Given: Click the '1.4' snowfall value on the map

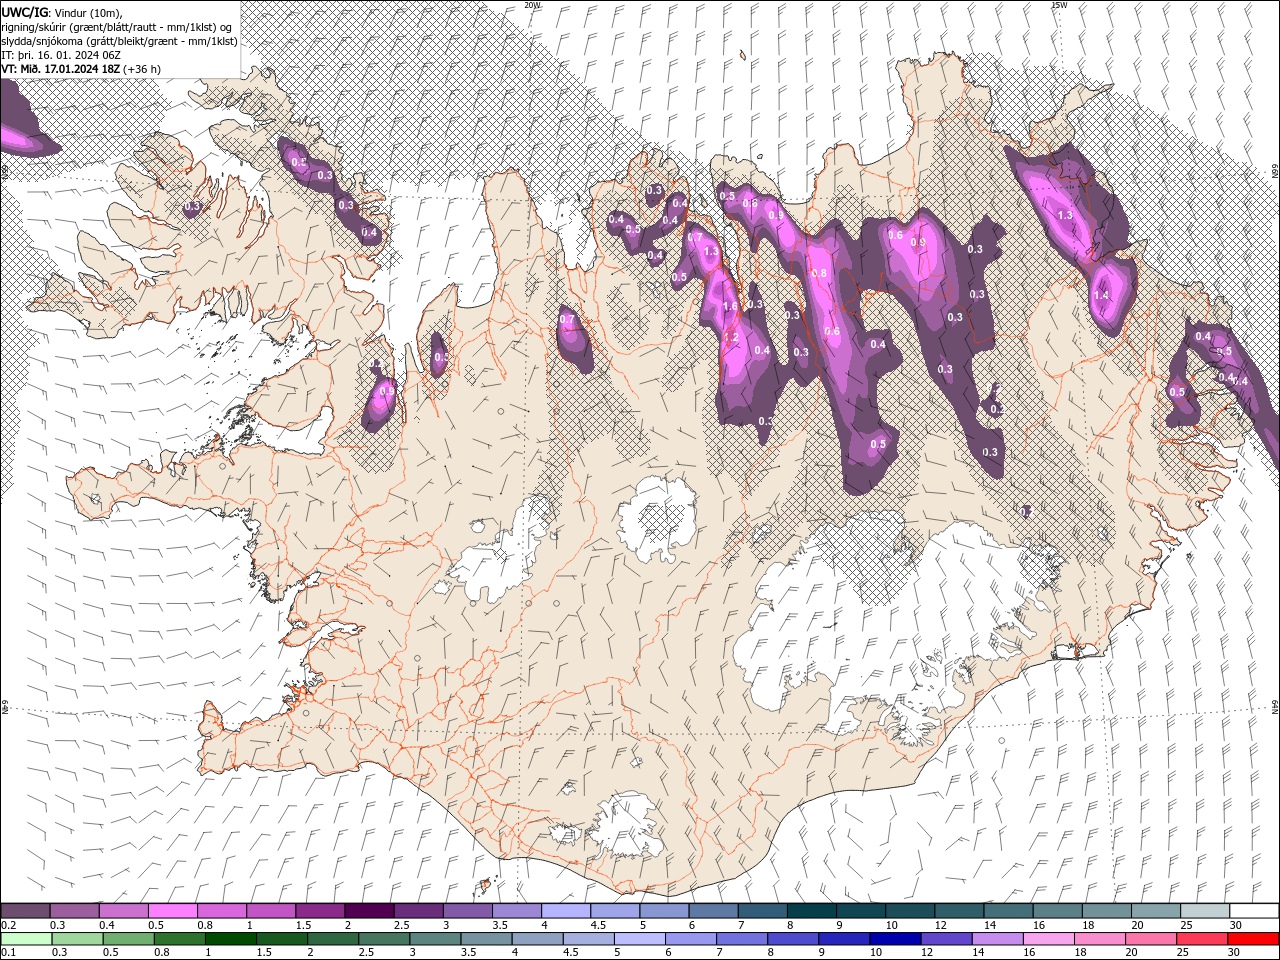Looking at the screenshot, I should 1102,295.
